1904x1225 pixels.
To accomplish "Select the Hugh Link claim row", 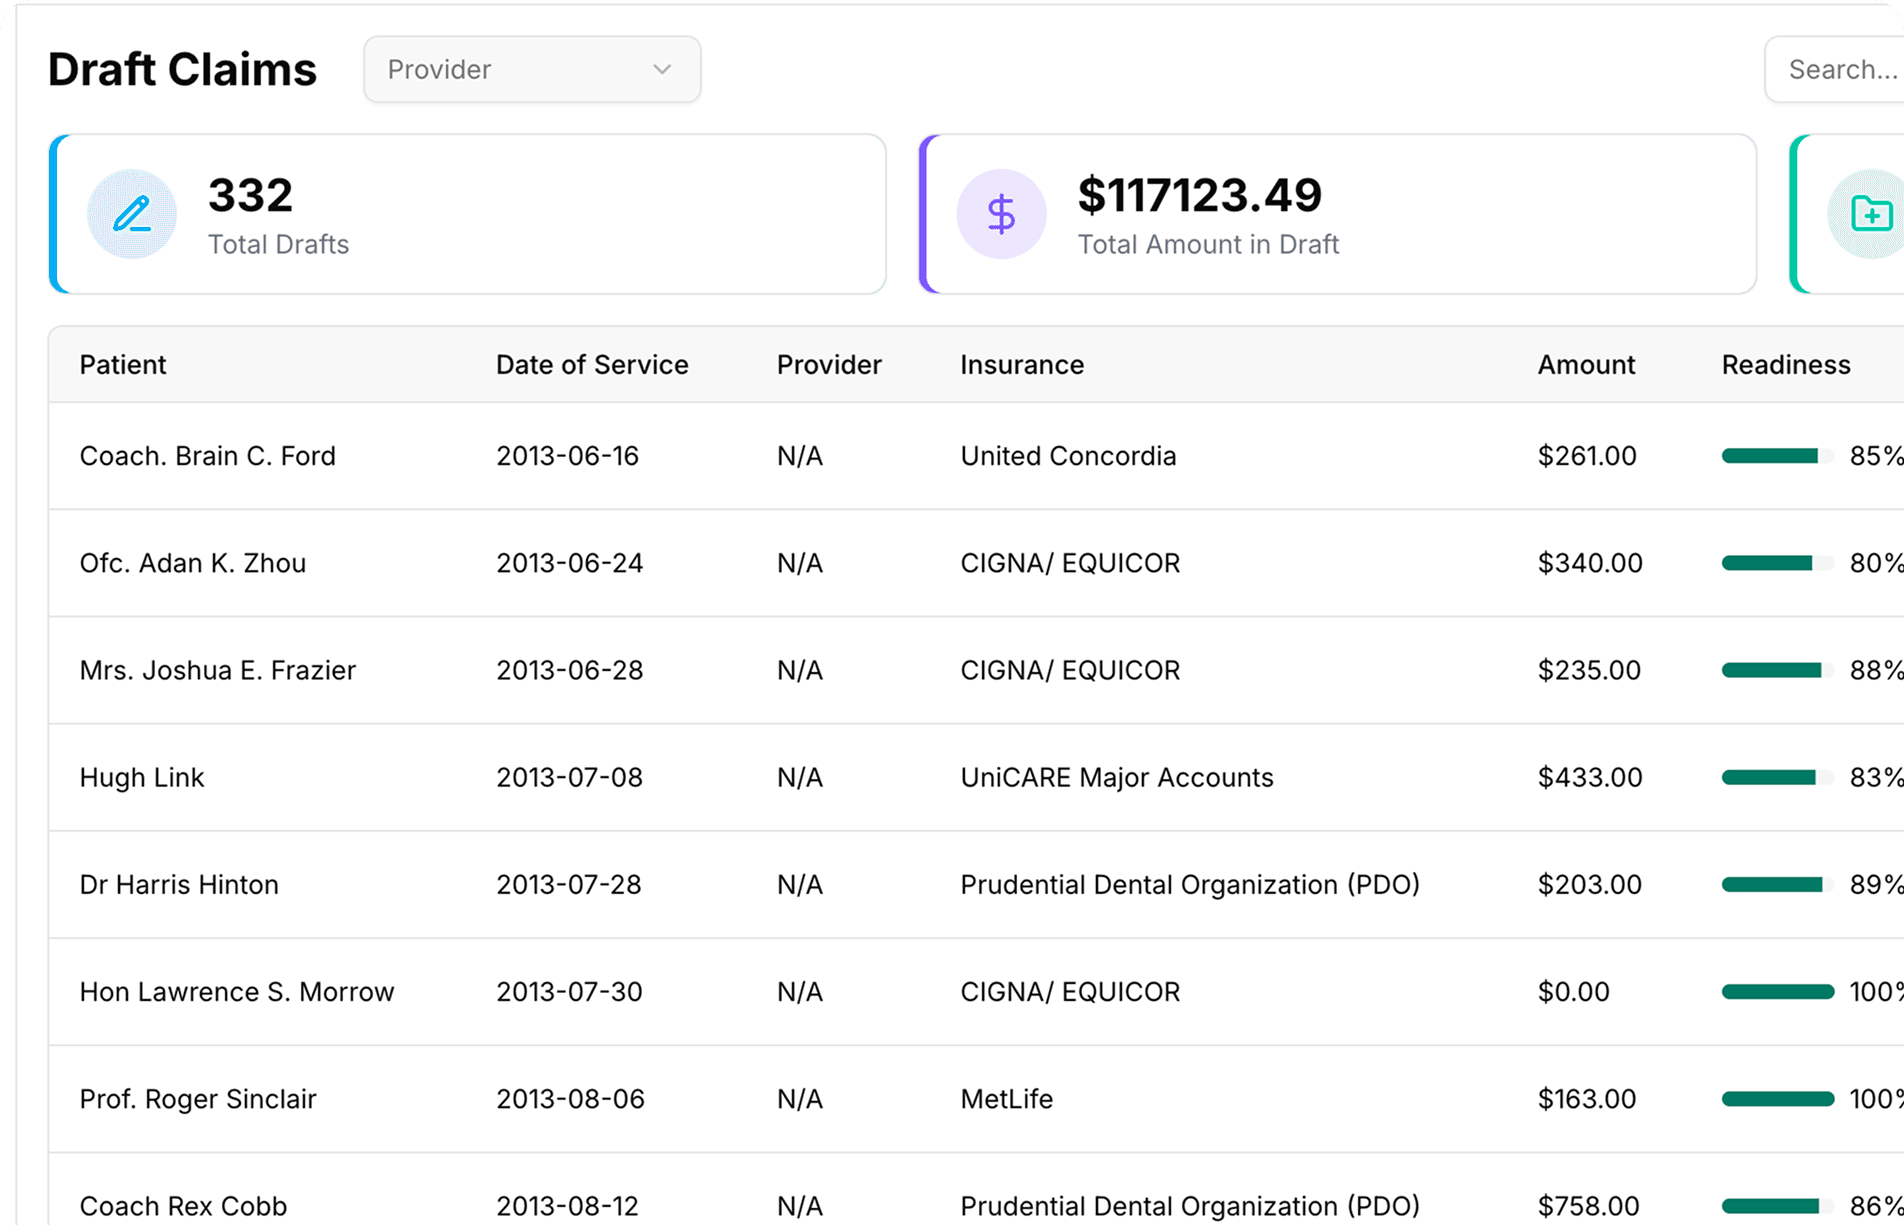I will pyautogui.click(x=142, y=777).
